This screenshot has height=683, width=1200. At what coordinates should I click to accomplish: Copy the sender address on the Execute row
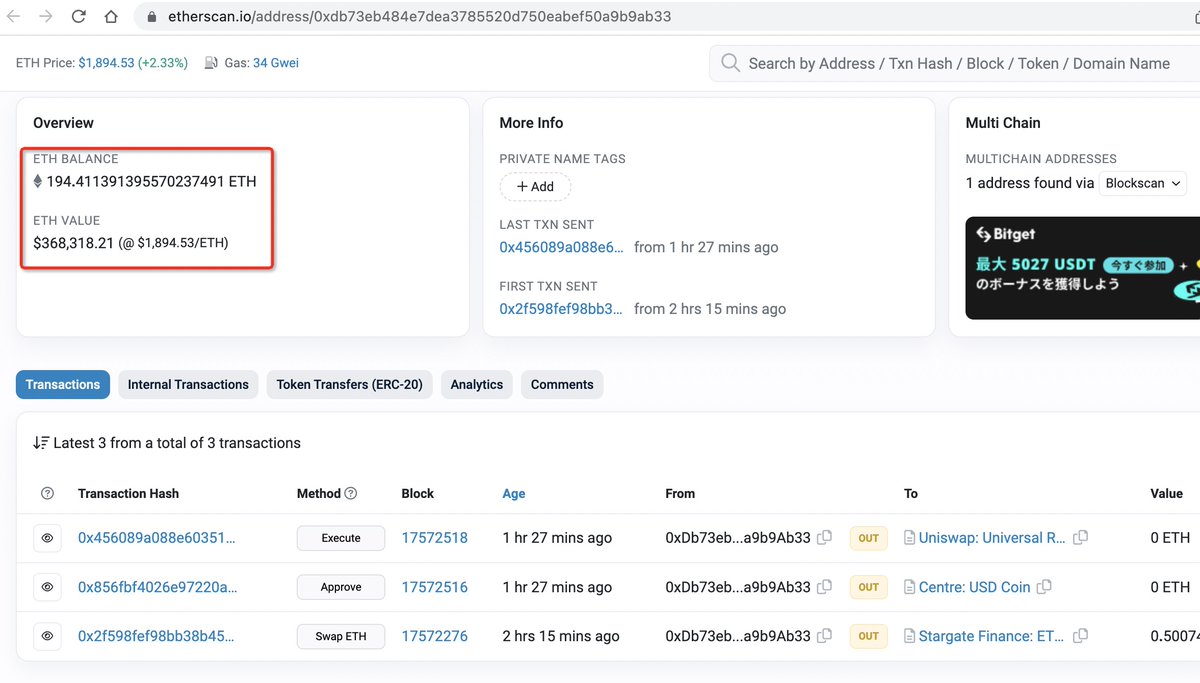pyautogui.click(x=824, y=538)
